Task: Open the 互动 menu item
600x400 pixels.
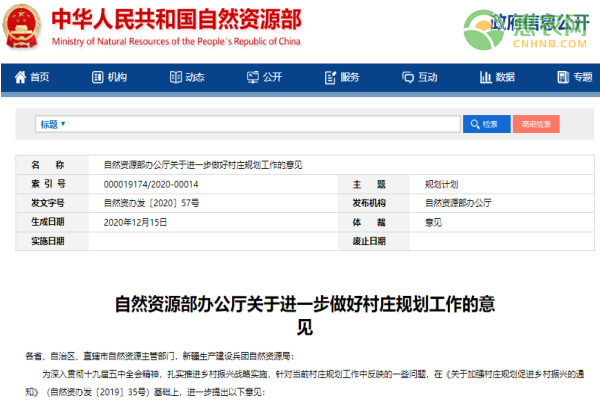Action: pos(420,77)
